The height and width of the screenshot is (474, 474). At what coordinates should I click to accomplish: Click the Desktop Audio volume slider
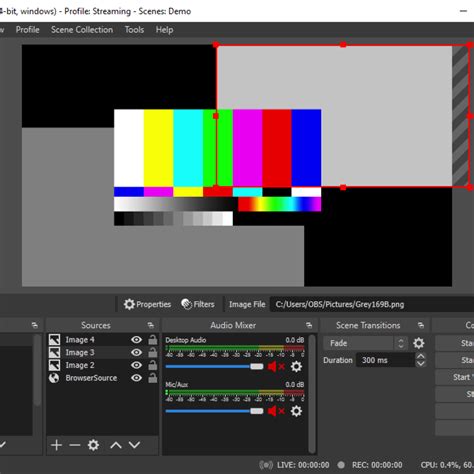point(214,366)
